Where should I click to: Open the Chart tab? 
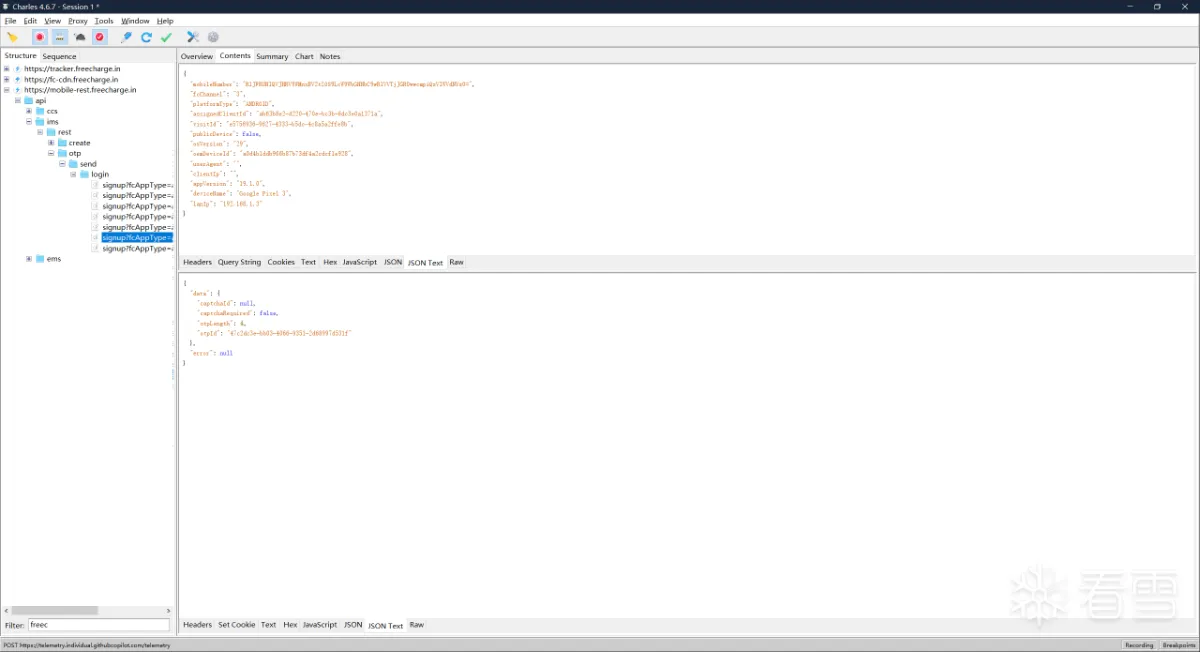point(304,56)
